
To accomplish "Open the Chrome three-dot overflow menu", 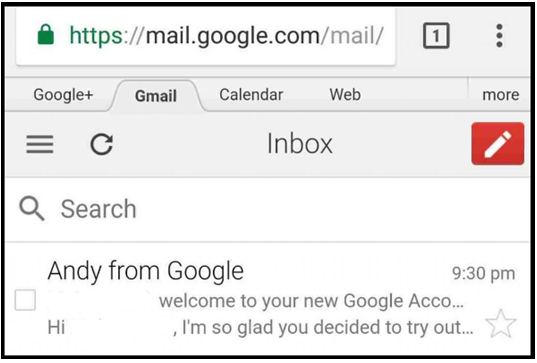I will 499,35.
